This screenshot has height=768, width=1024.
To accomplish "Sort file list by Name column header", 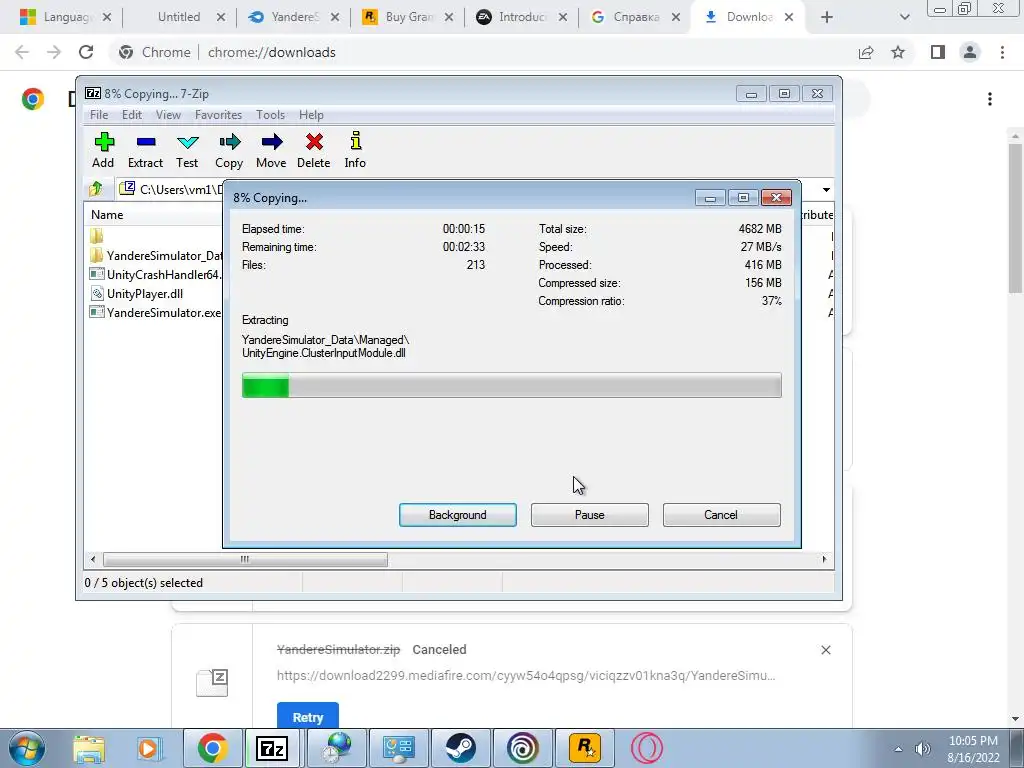I will (153, 215).
